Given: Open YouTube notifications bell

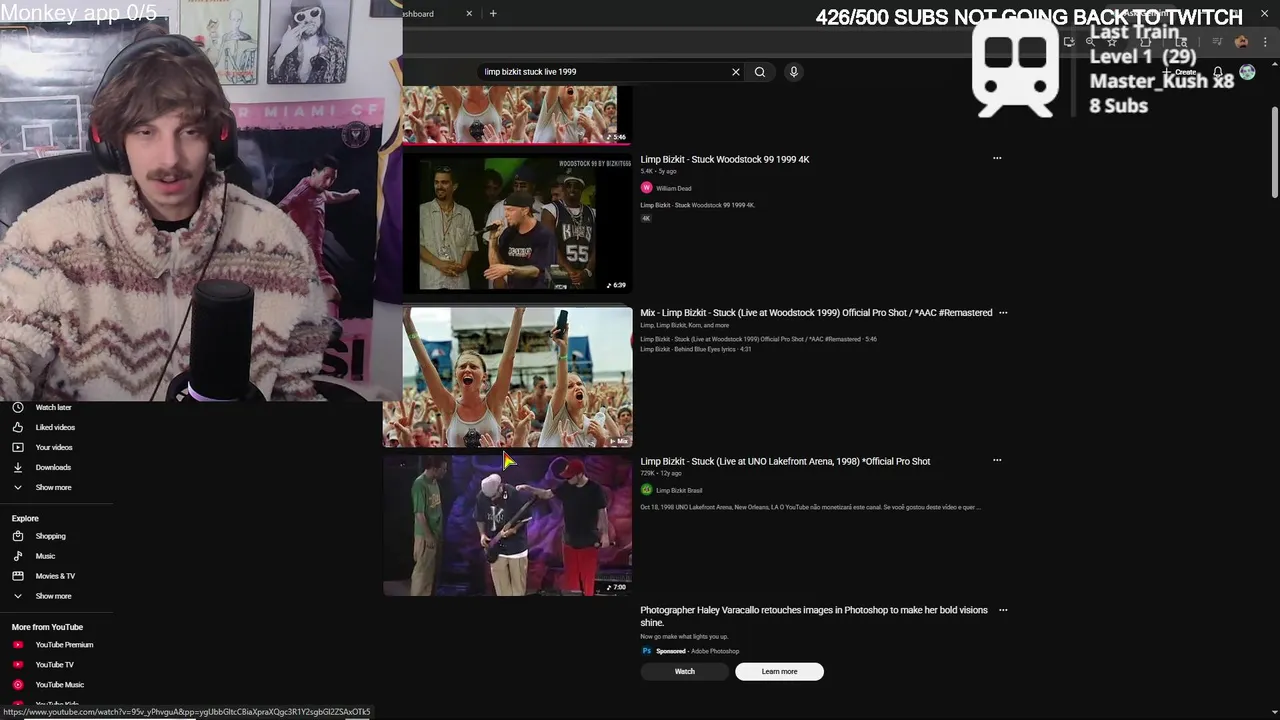Looking at the screenshot, I should click(x=1218, y=72).
